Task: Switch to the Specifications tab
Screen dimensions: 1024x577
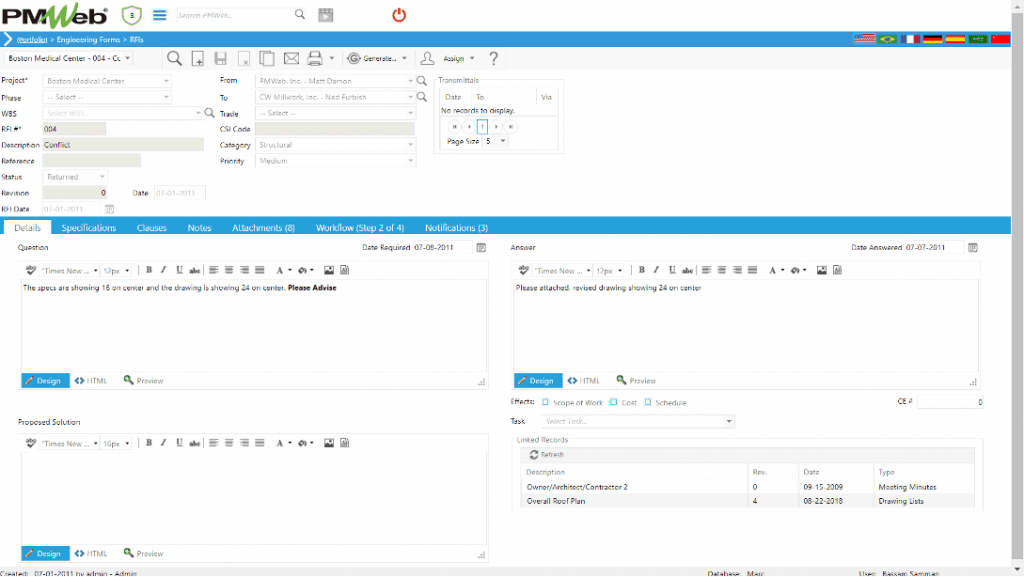Action: tap(88, 228)
